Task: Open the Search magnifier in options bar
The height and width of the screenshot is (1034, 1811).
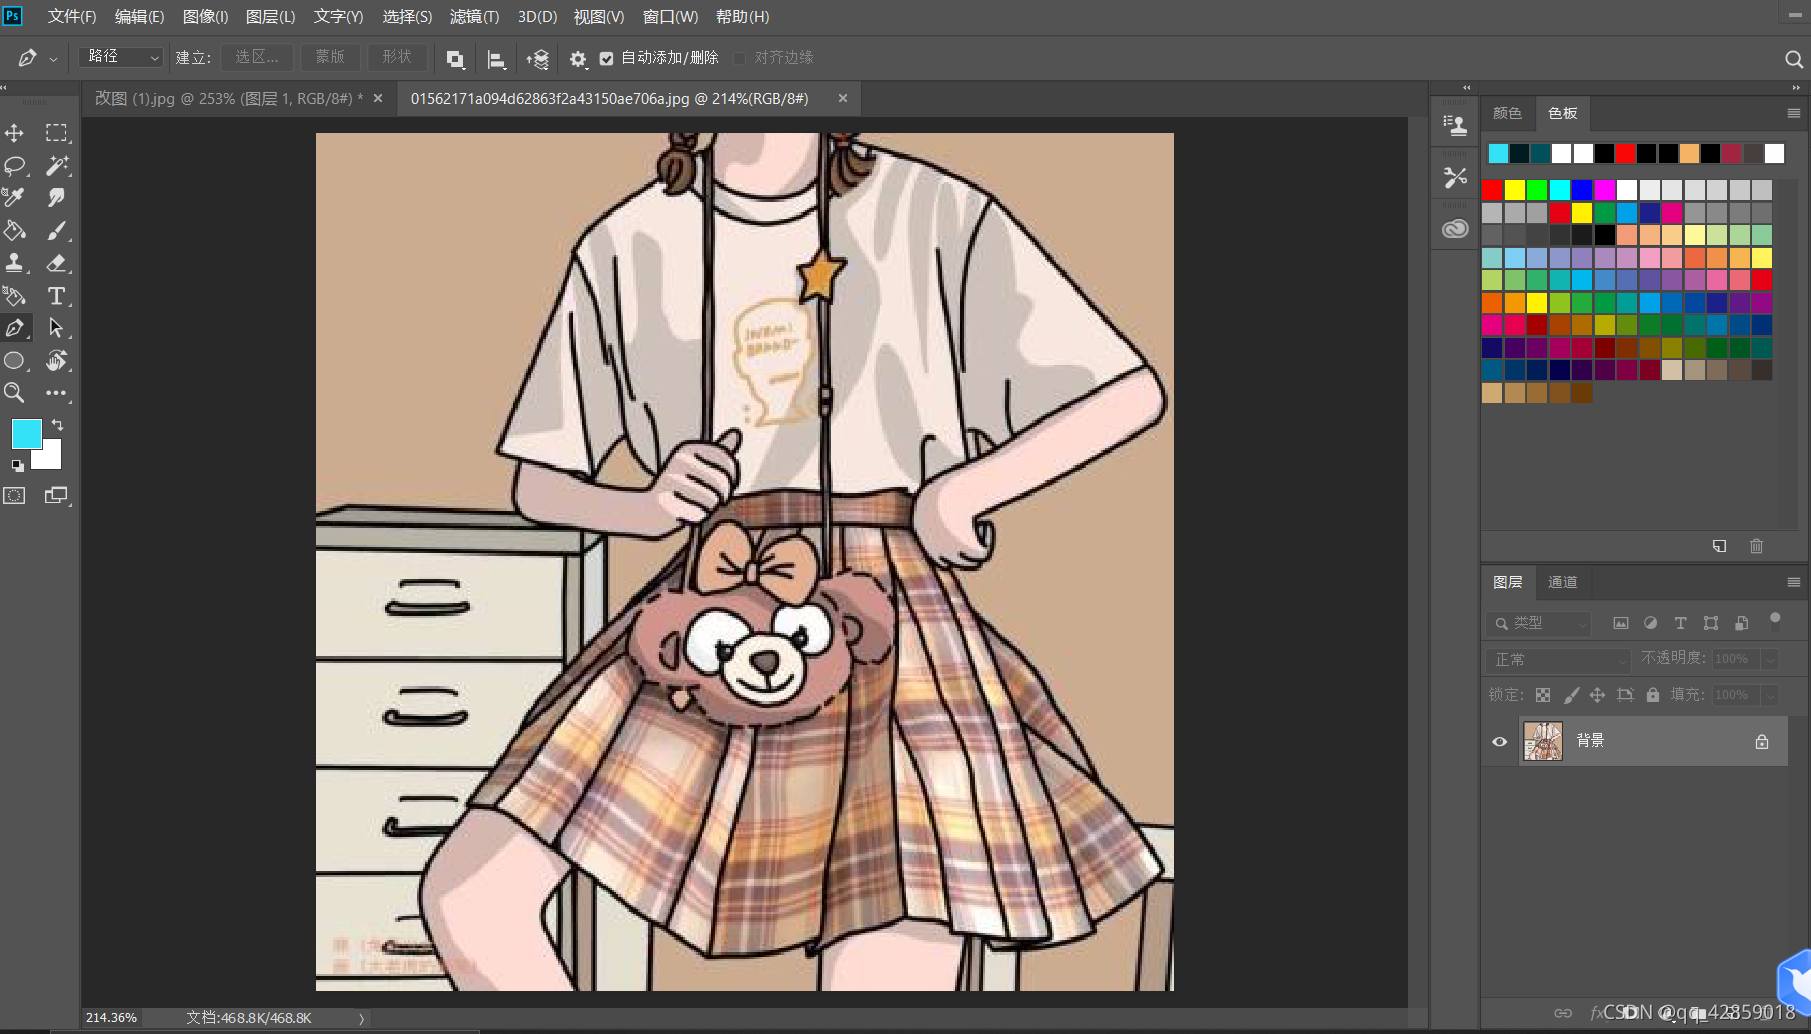Action: [x=1793, y=59]
